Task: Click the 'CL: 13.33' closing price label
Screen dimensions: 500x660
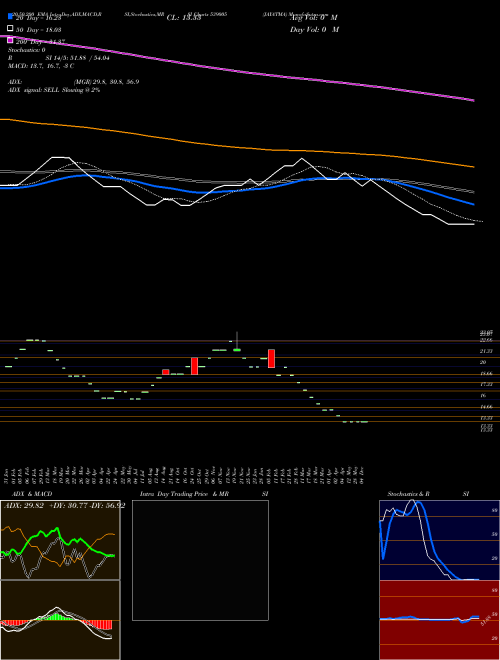Action: (x=184, y=18)
